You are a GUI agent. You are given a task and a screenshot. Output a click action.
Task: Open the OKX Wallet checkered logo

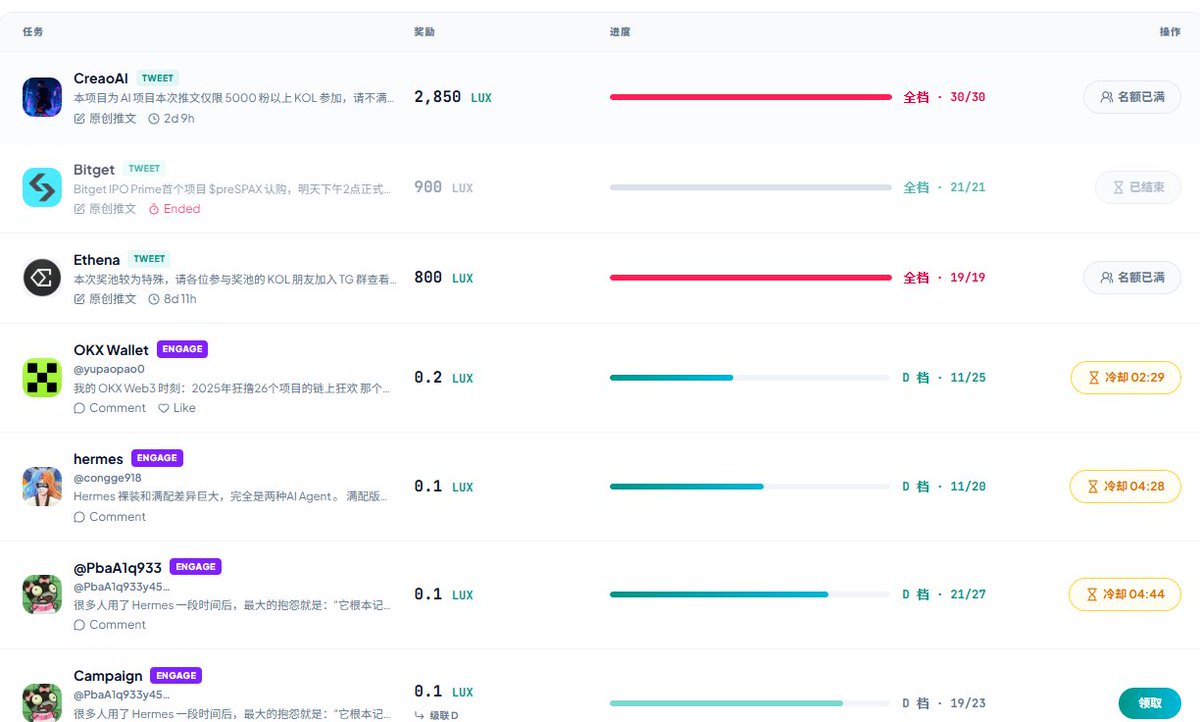tap(42, 377)
